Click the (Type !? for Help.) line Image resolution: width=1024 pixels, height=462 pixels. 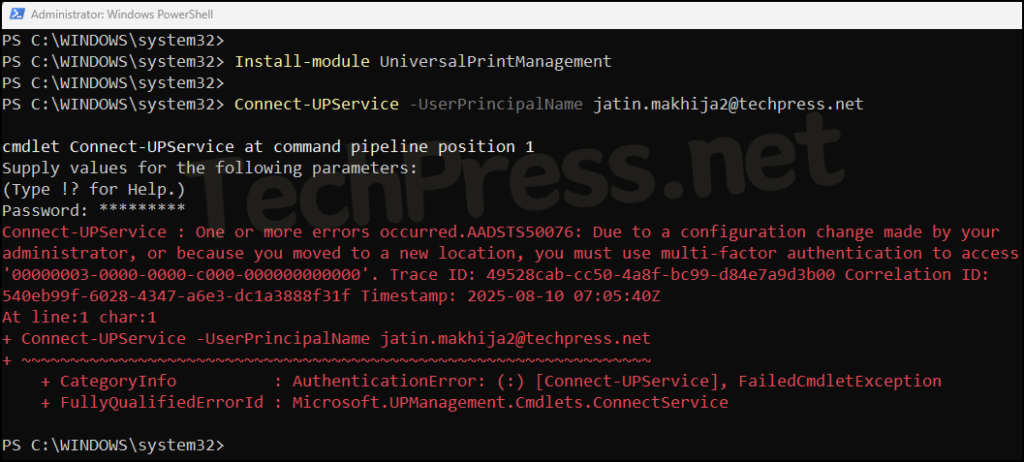click(x=93, y=190)
